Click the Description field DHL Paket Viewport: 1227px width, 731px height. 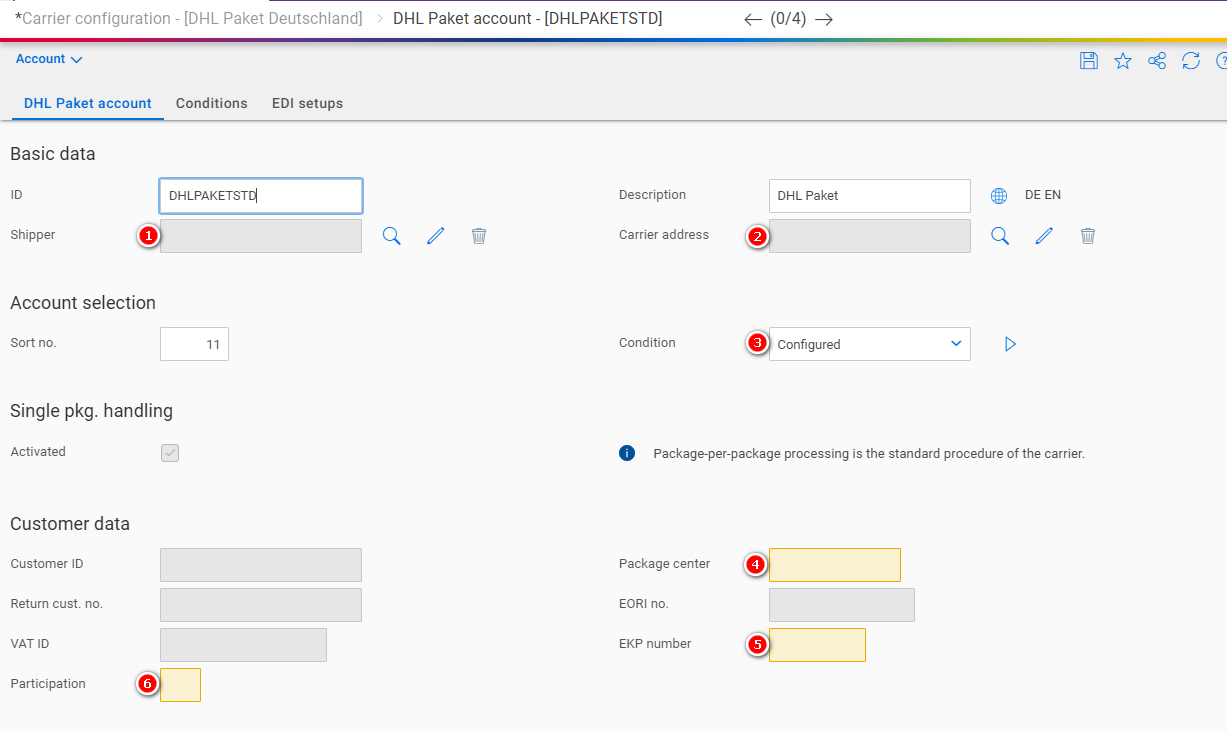(870, 196)
